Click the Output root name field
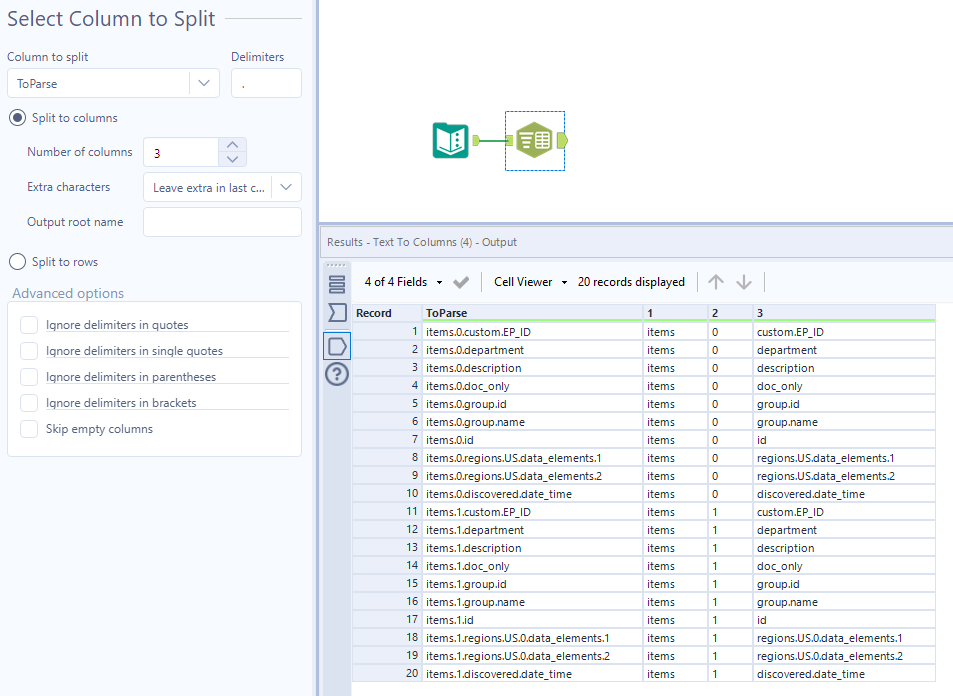953x696 pixels. 222,222
